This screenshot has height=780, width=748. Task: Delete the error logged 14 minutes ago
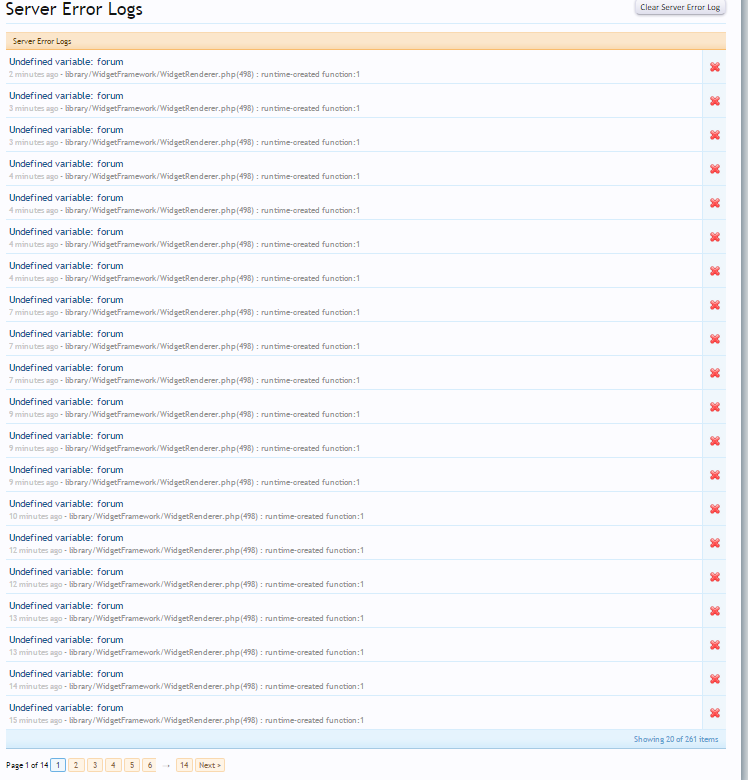pos(714,679)
